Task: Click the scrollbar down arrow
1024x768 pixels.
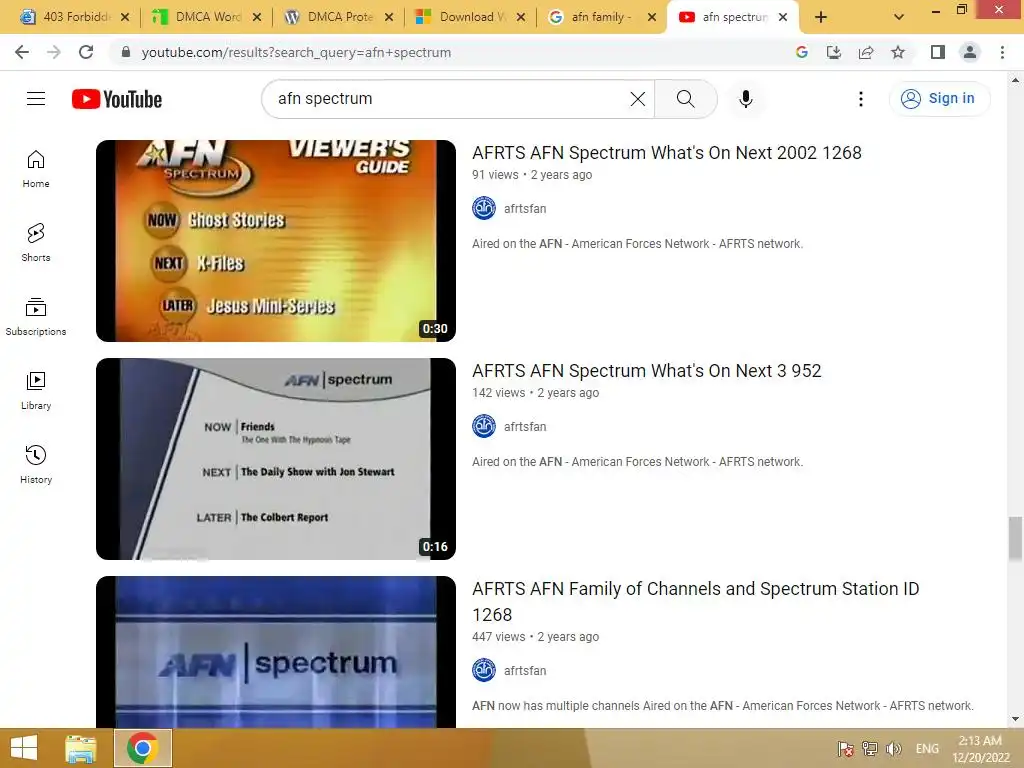Action: pyautogui.click(x=1015, y=719)
